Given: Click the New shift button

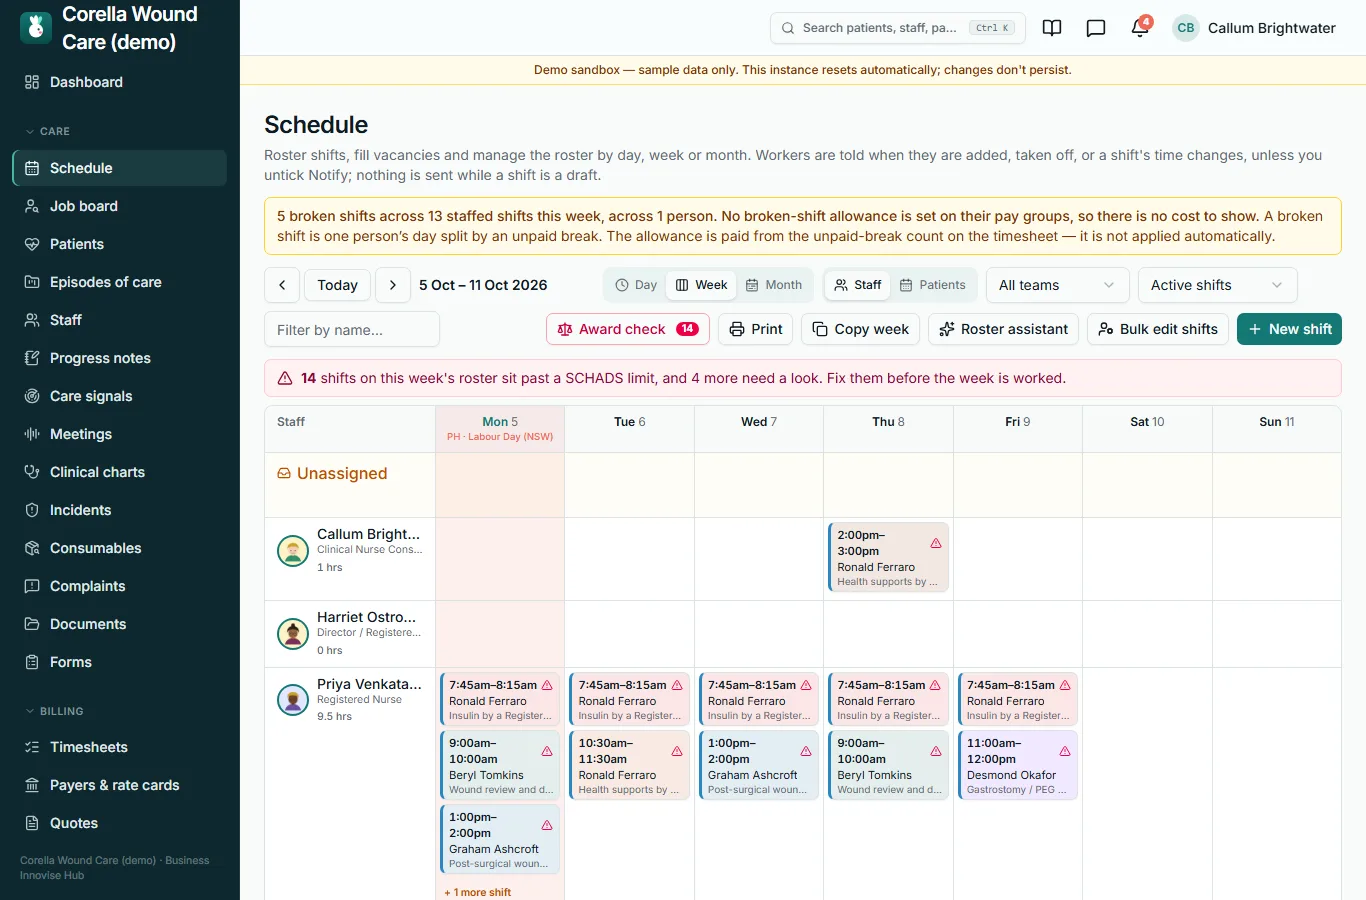Looking at the screenshot, I should tap(1289, 329).
